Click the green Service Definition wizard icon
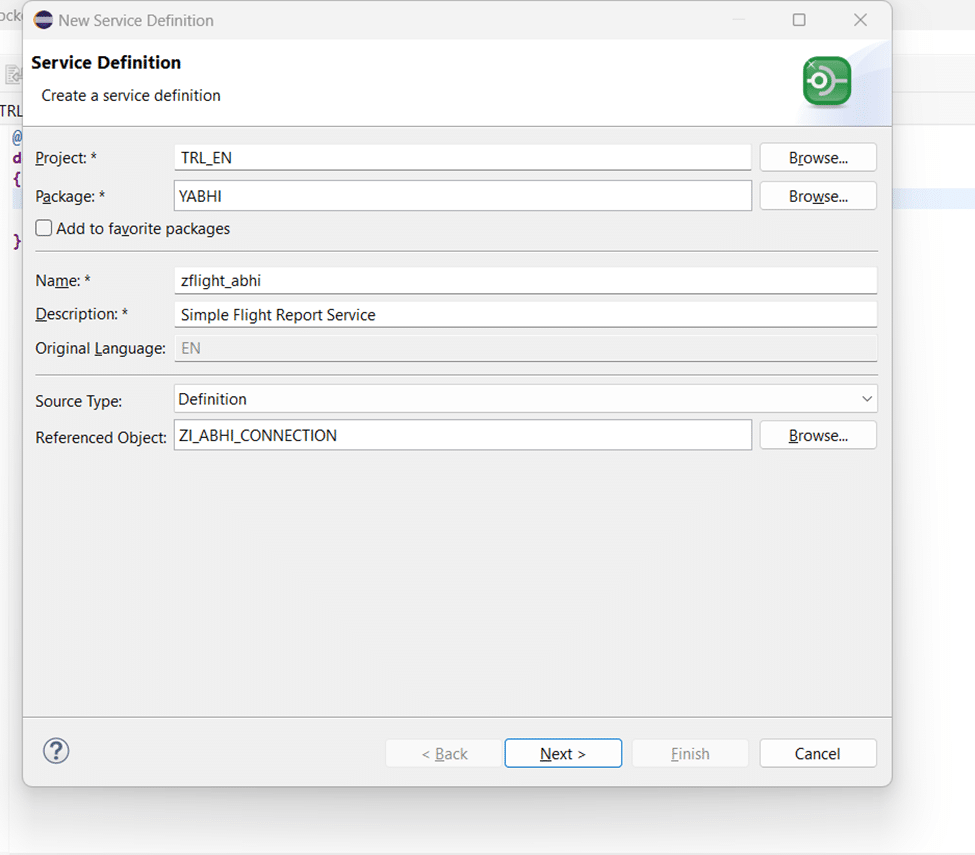 coord(826,81)
